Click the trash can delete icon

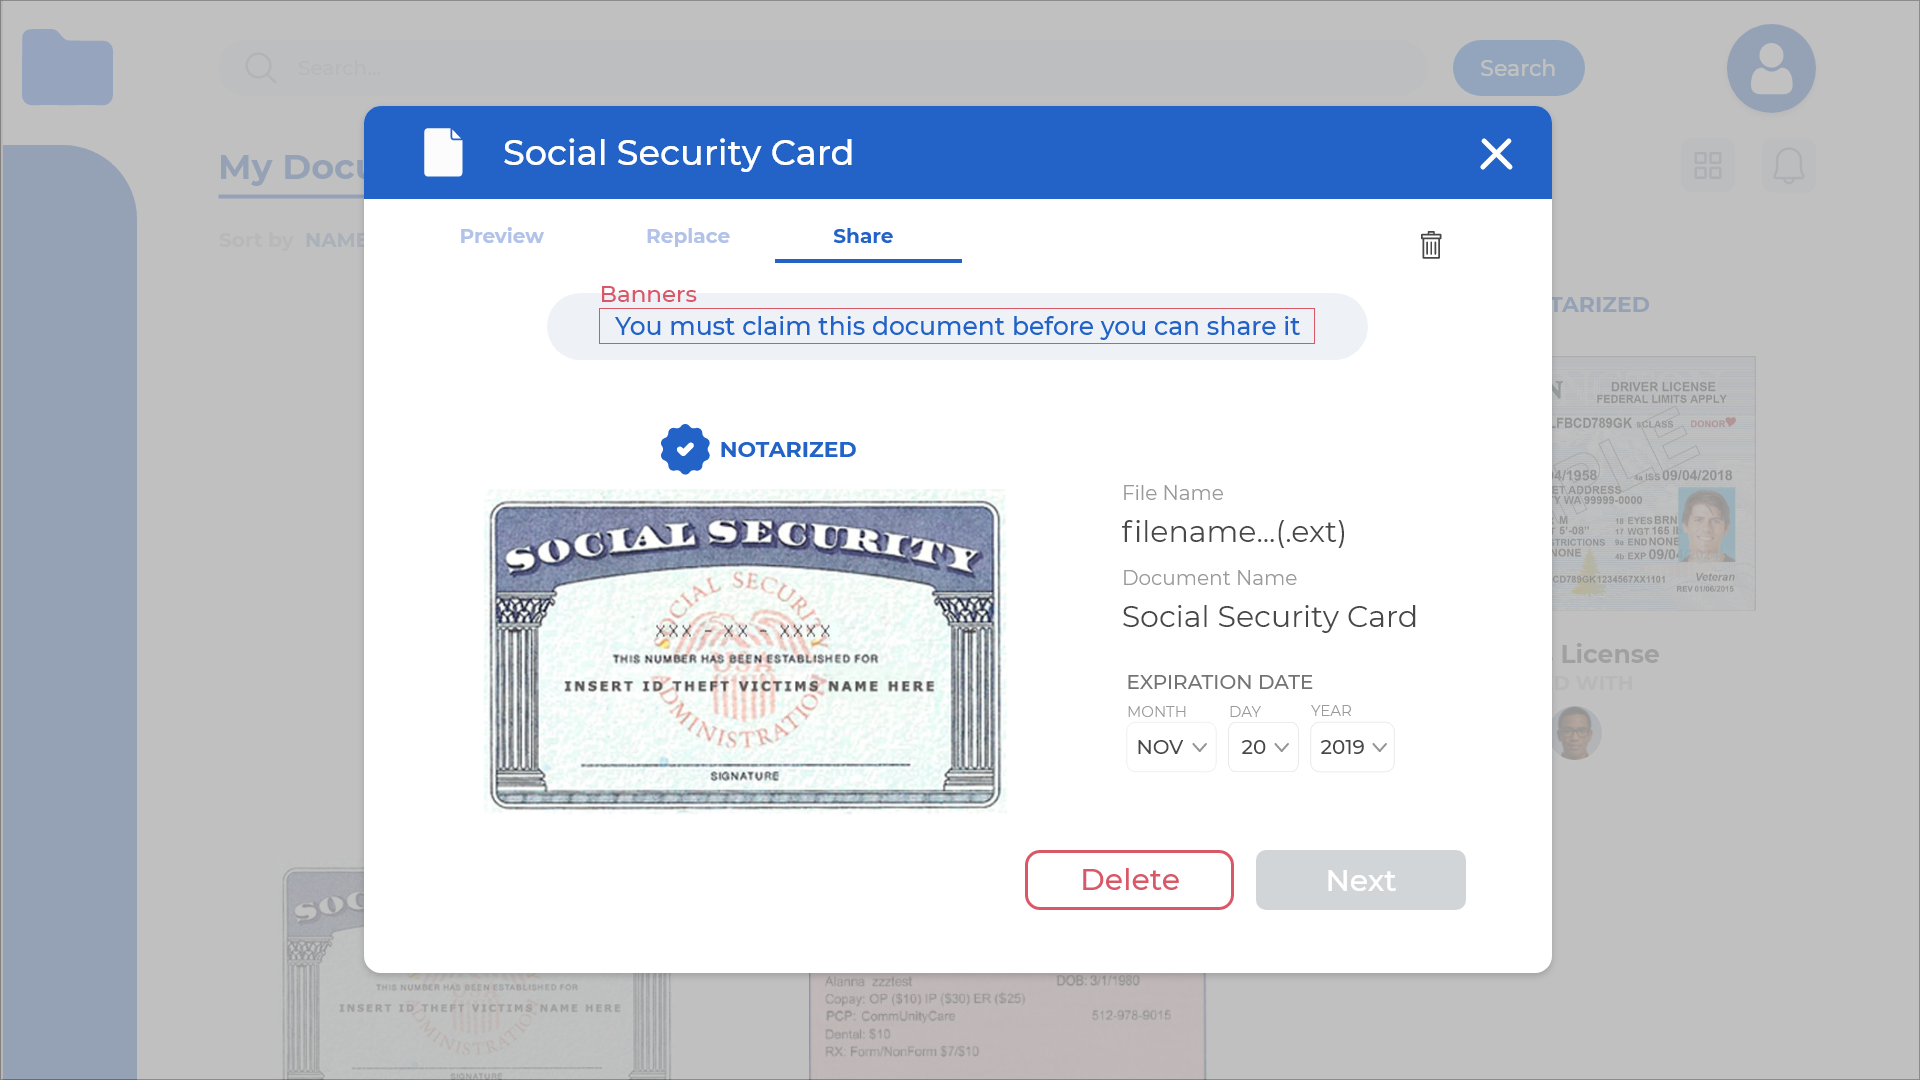point(1431,245)
